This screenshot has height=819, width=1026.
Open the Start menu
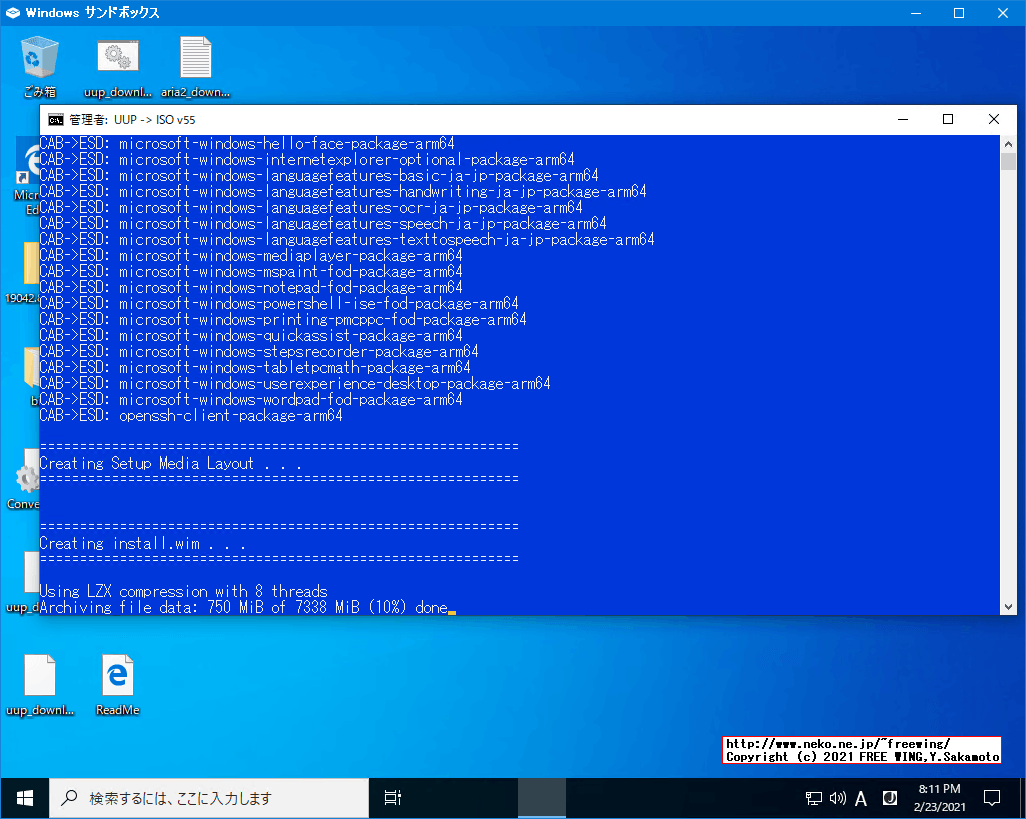click(24, 797)
